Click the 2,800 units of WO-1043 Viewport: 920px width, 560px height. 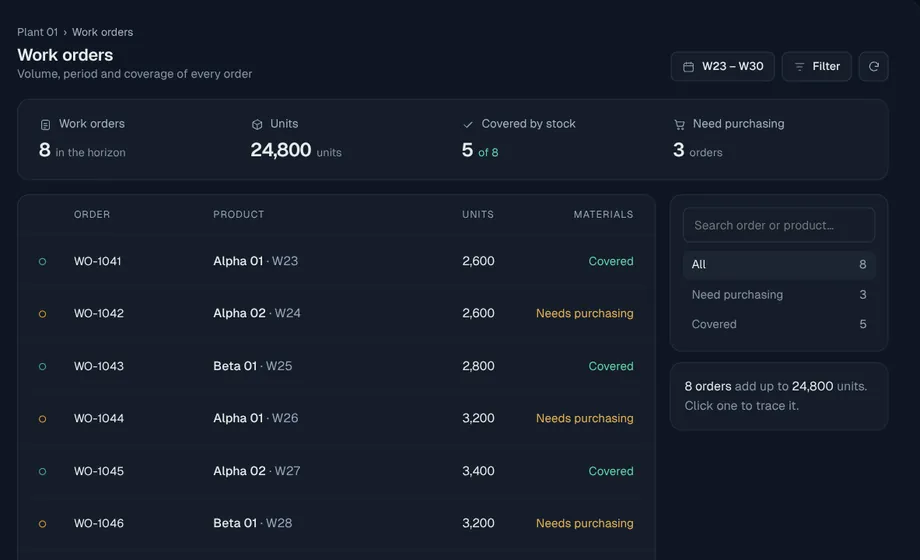click(x=478, y=366)
